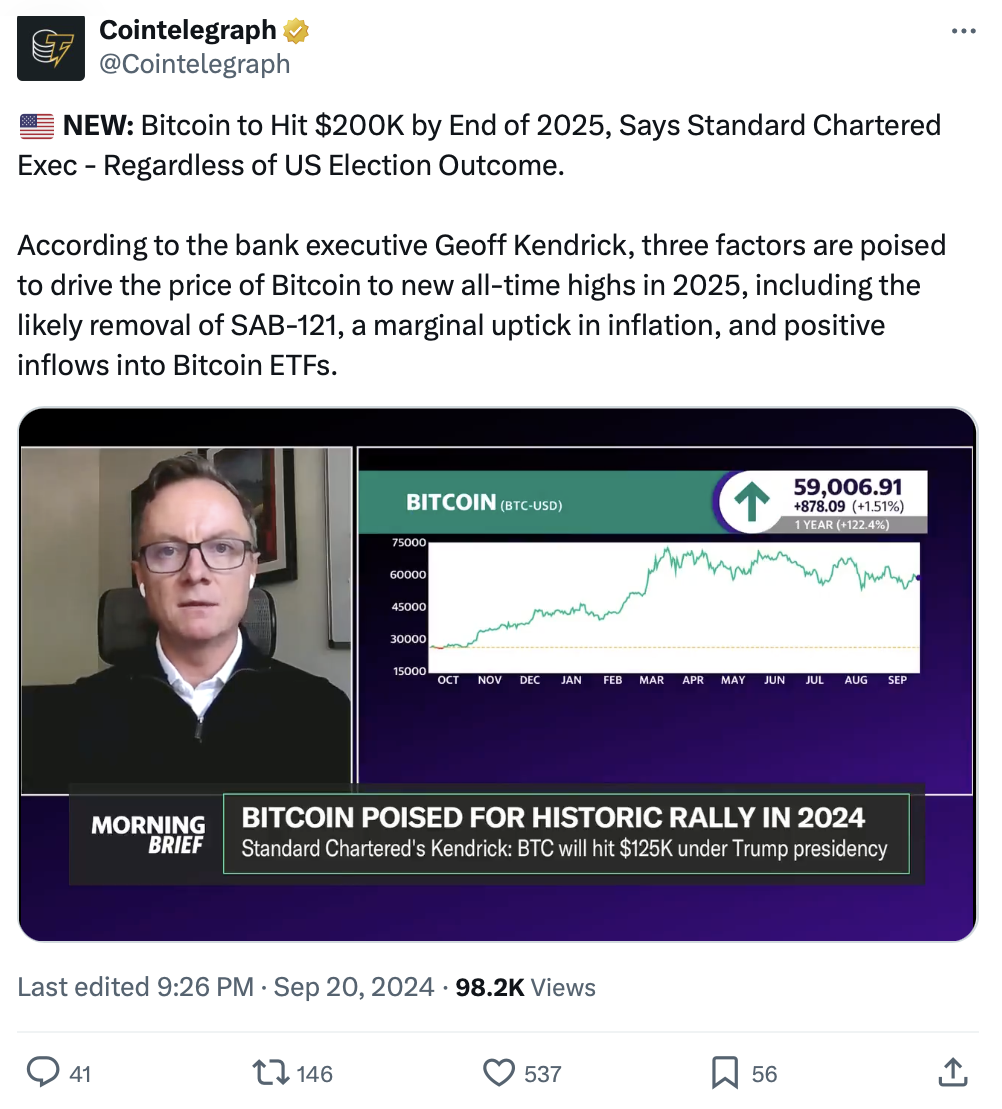The width and height of the screenshot is (1002, 1109).
Task: Click the Sep 20, 2024 date
Action: pyautogui.click(x=354, y=987)
